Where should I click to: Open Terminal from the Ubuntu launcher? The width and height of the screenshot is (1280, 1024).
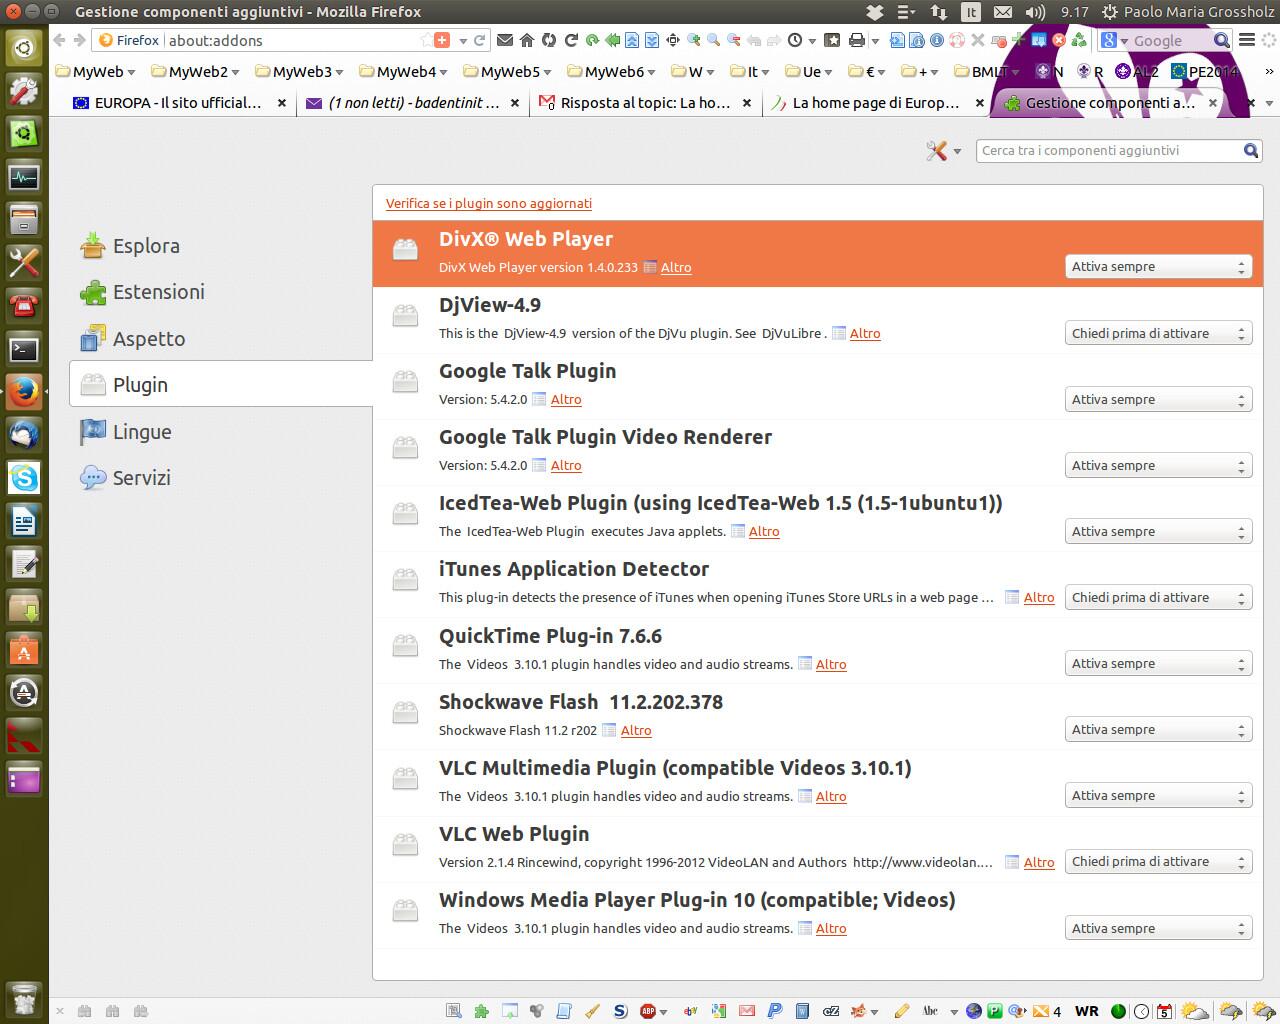click(24, 349)
